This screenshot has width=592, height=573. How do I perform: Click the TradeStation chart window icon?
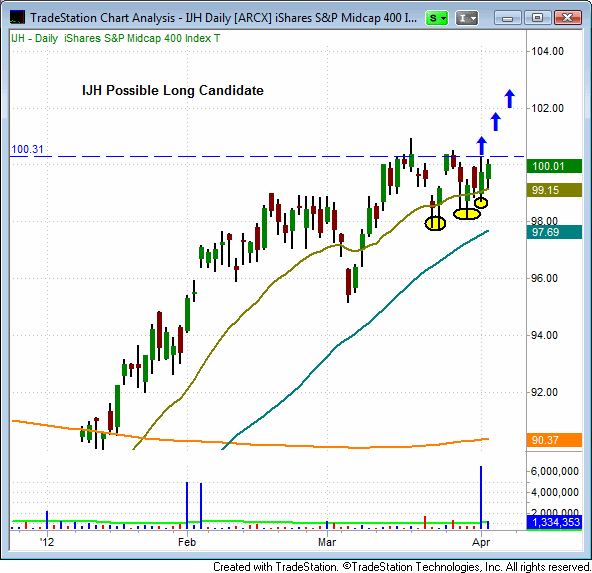(17, 17)
